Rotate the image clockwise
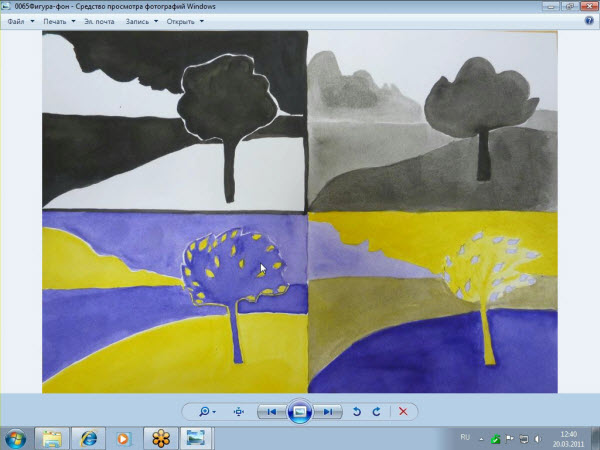Screen dimensions: 600x450 pos(376,411)
